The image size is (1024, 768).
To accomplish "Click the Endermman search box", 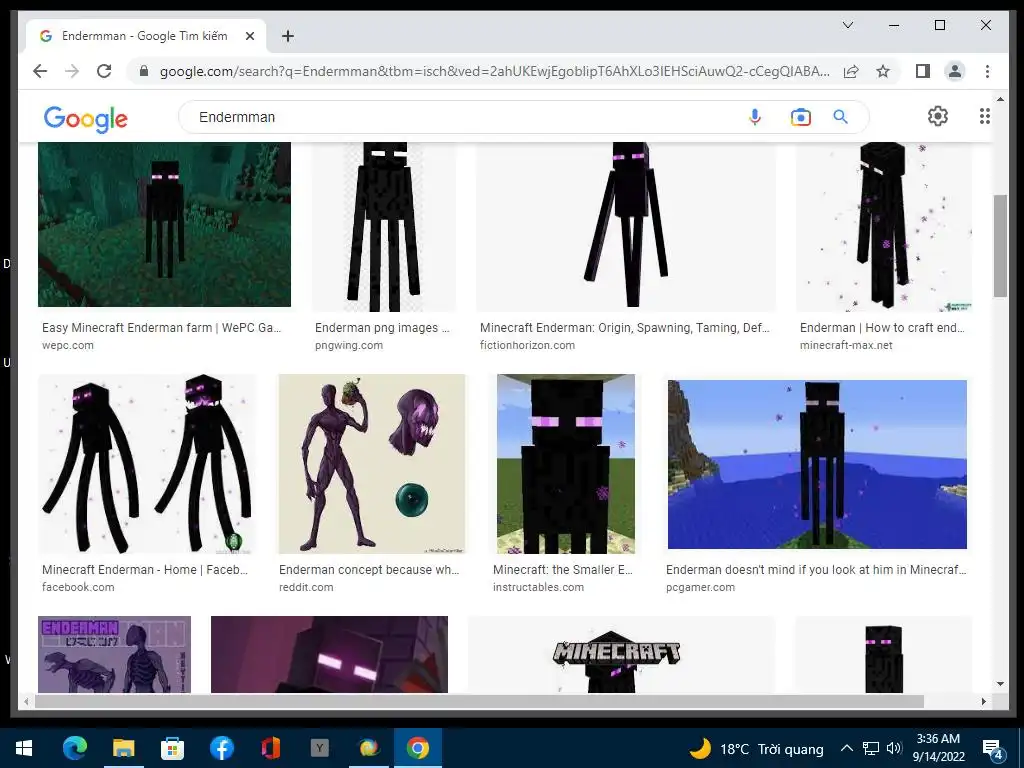I will pos(457,117).
